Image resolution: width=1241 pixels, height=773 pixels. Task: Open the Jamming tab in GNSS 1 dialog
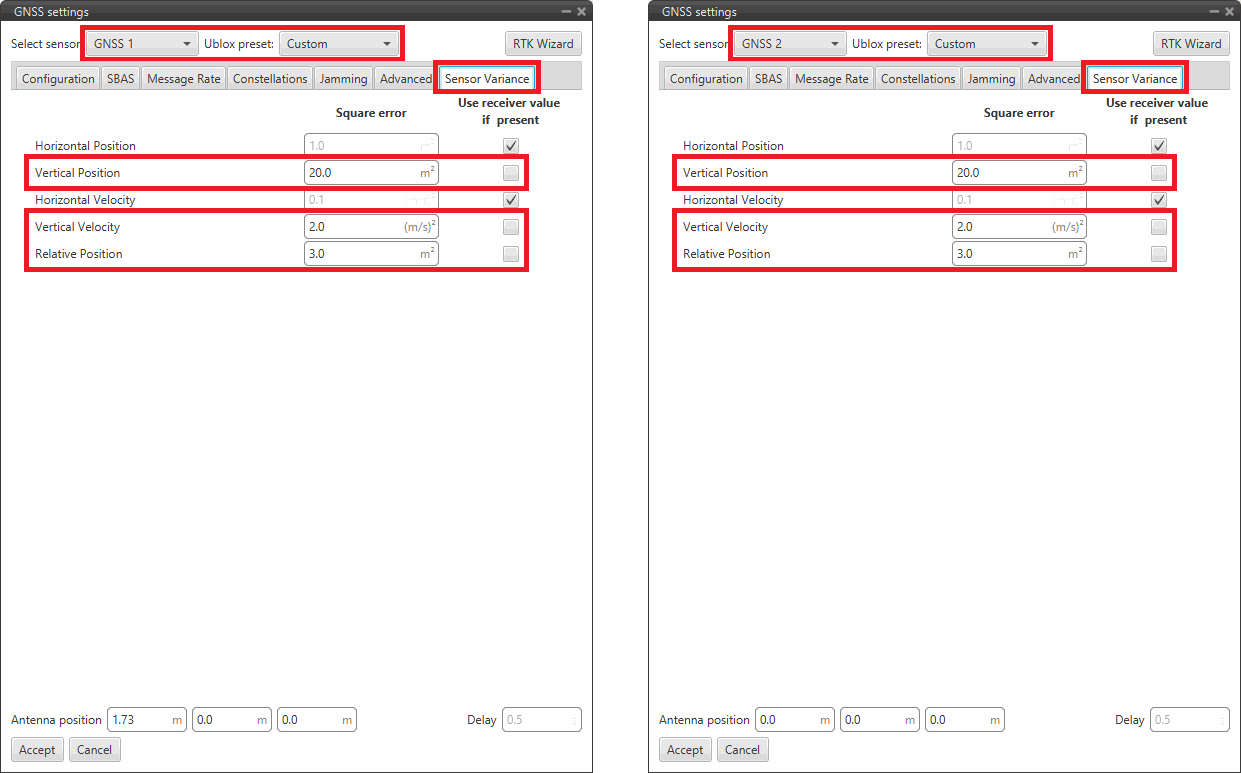(x=344, y=79)
